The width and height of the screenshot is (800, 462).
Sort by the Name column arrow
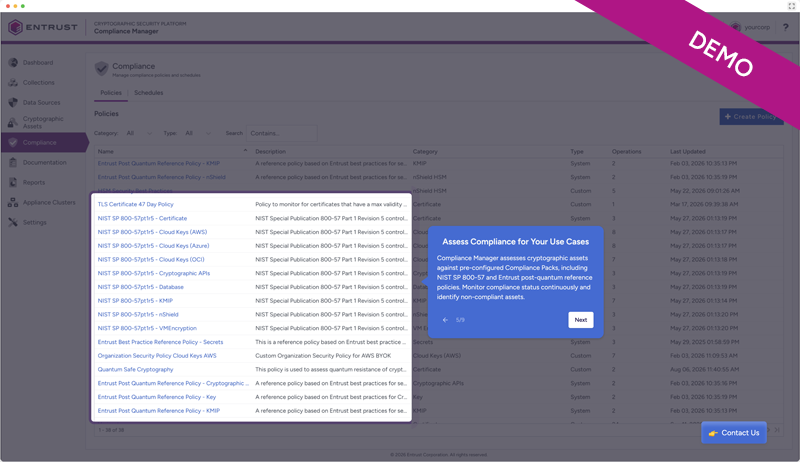tap(245, 151)
